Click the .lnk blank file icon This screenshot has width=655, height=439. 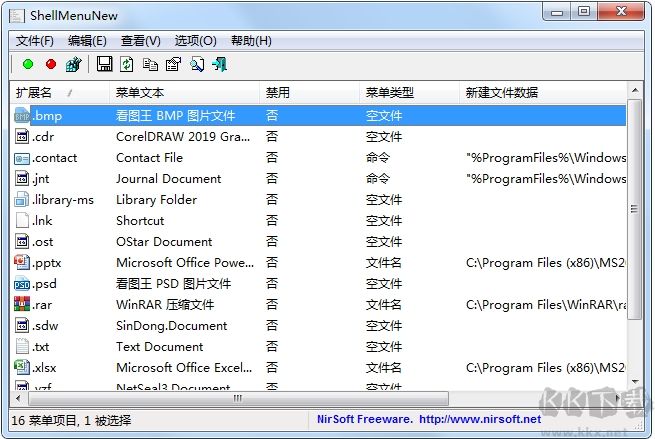tap(22, 220)
